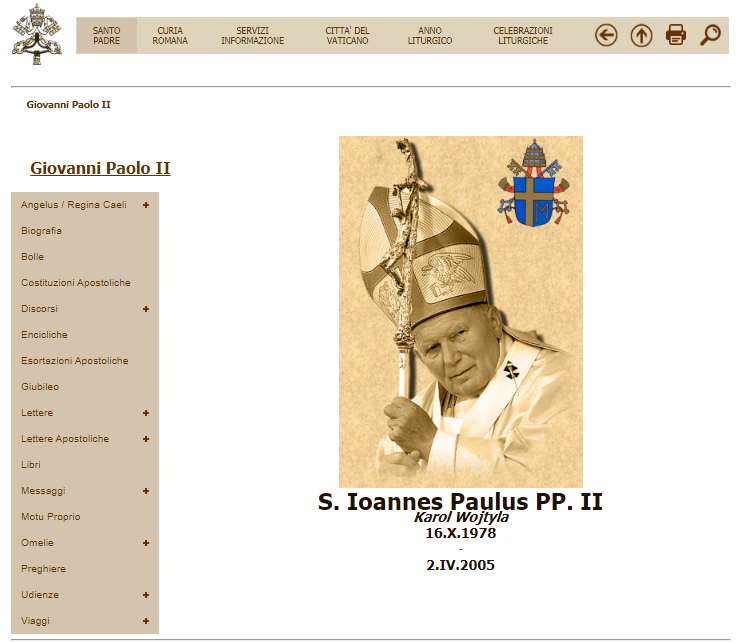Click the Omelie label
Viewport: 739px width, 643px height.
point(37,543)
